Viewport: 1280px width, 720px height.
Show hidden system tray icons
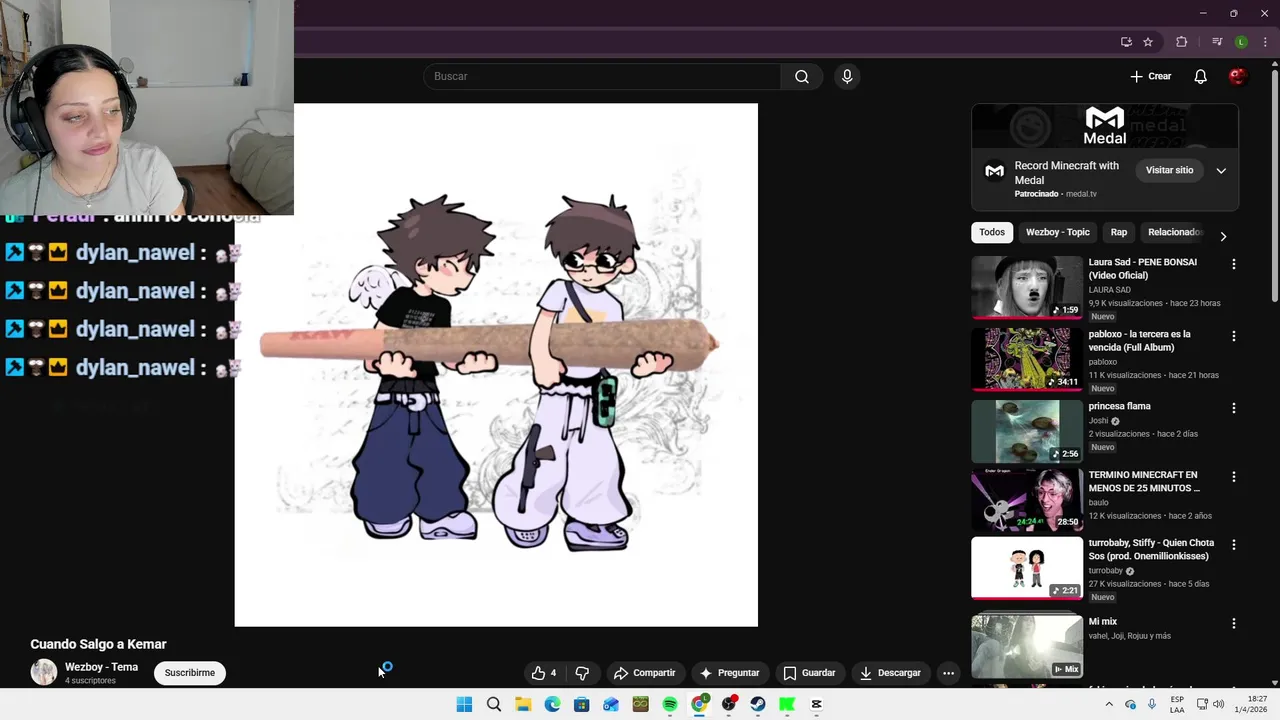point(1109,704)
